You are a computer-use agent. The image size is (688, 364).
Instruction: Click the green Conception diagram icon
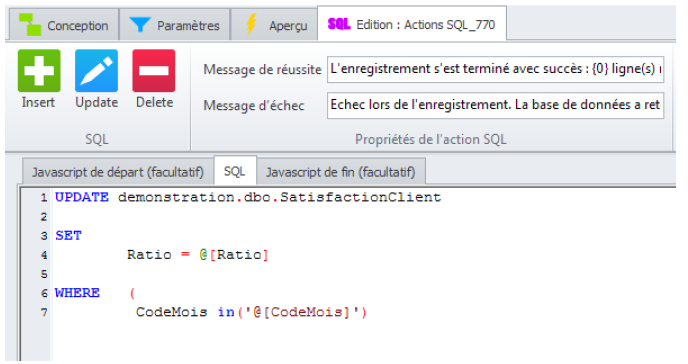pos(30,25)
